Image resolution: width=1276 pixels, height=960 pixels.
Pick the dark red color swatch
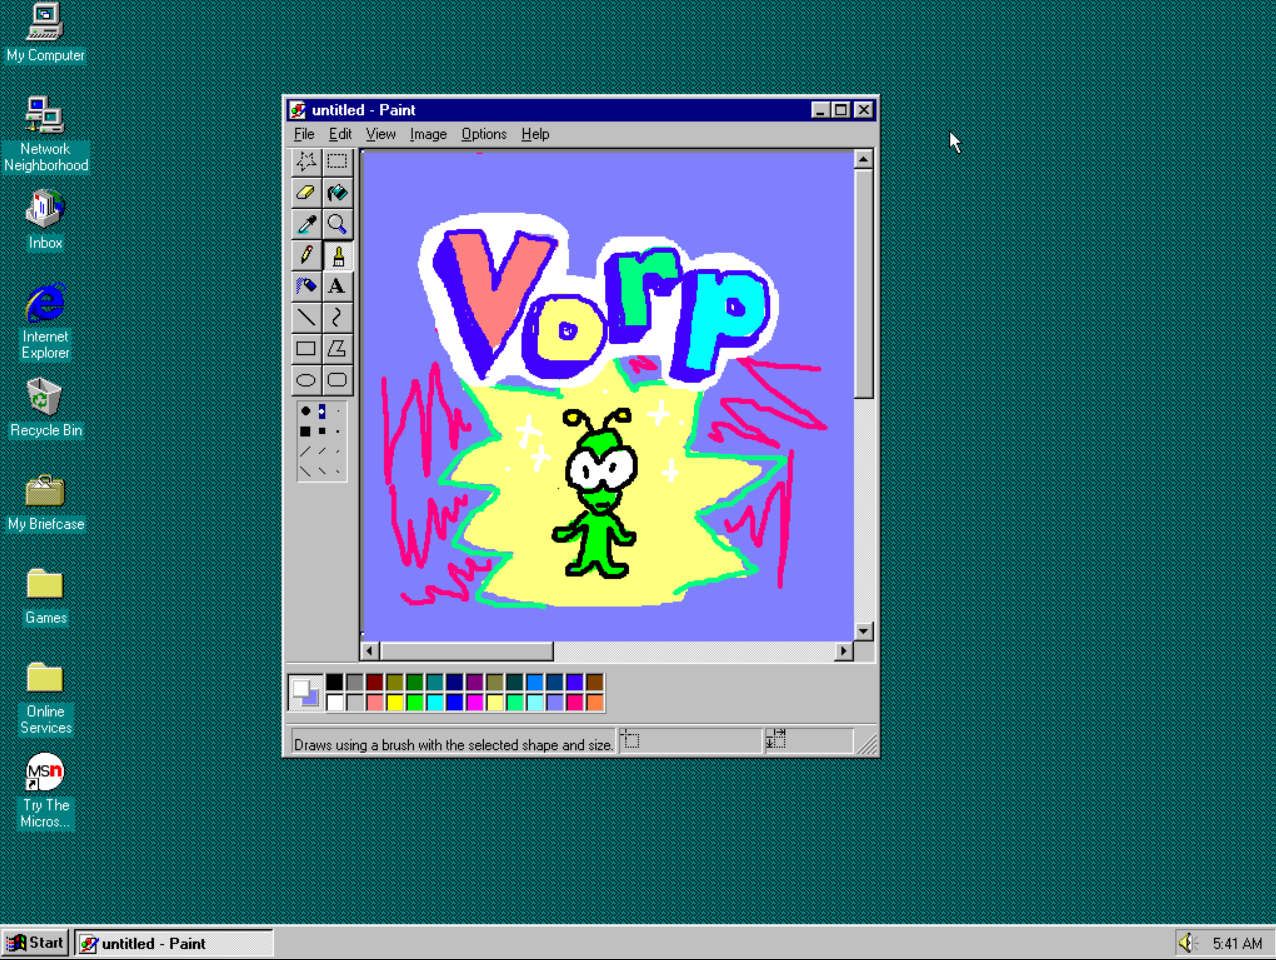[x=375, y=682]
